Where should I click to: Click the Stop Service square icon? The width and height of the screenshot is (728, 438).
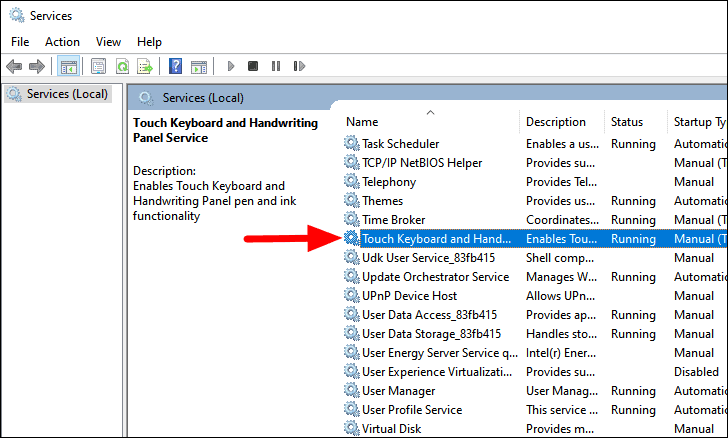(253, 66)
